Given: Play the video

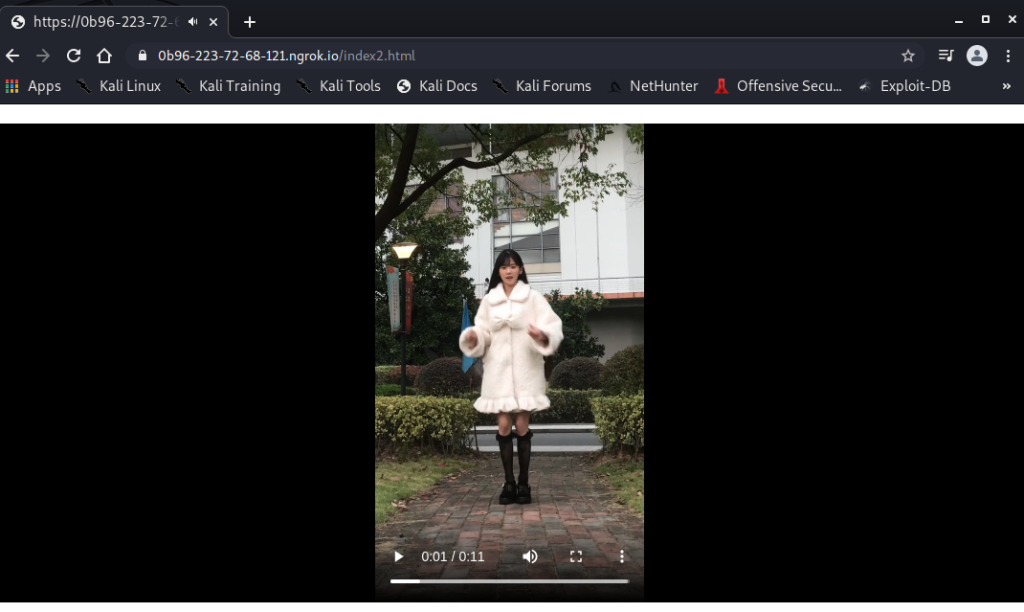Looking at the screenshot, I should point(398,556).
